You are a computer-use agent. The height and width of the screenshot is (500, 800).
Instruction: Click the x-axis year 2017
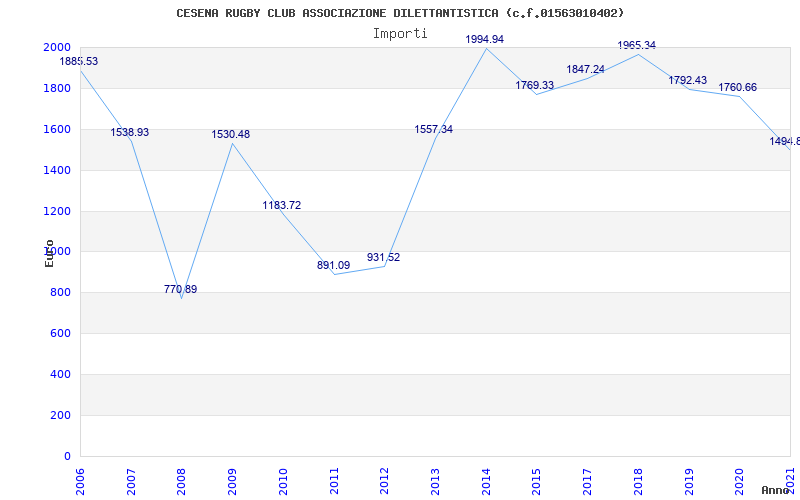click(588, 482)
